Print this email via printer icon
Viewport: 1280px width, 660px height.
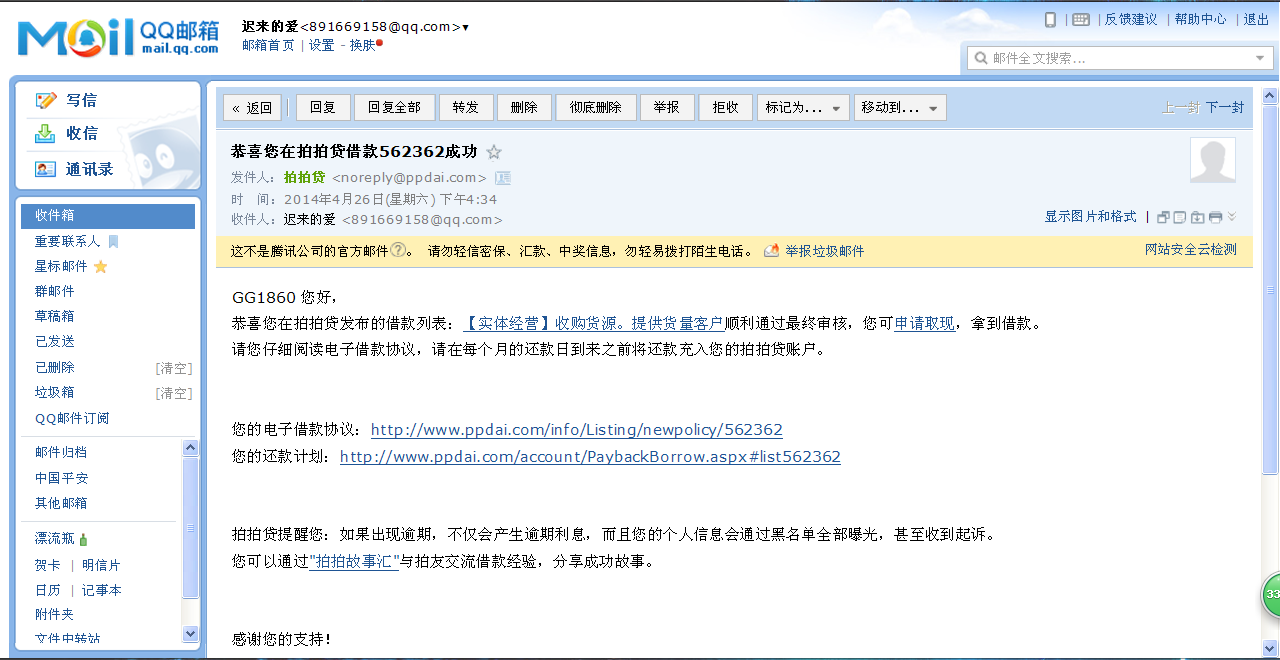coord(1215,217)
